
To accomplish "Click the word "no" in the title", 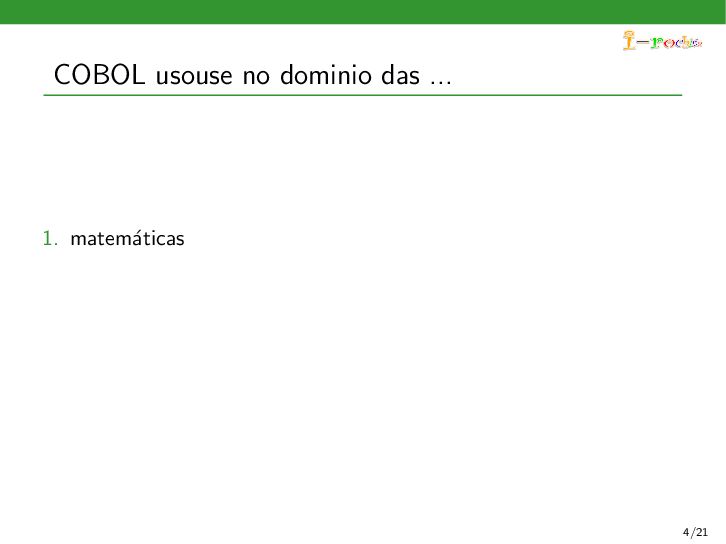I will coord(256,77).
